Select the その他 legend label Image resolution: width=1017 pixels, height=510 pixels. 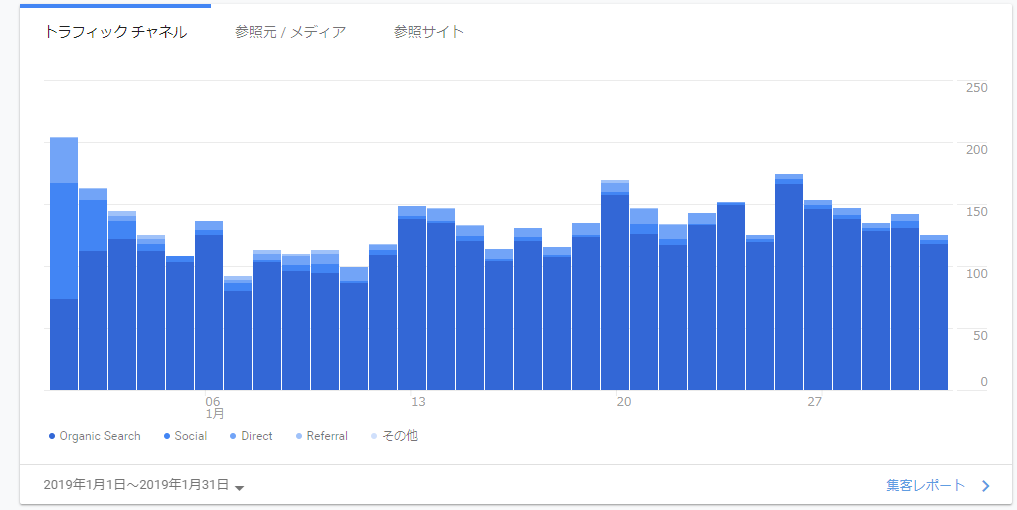400,436
